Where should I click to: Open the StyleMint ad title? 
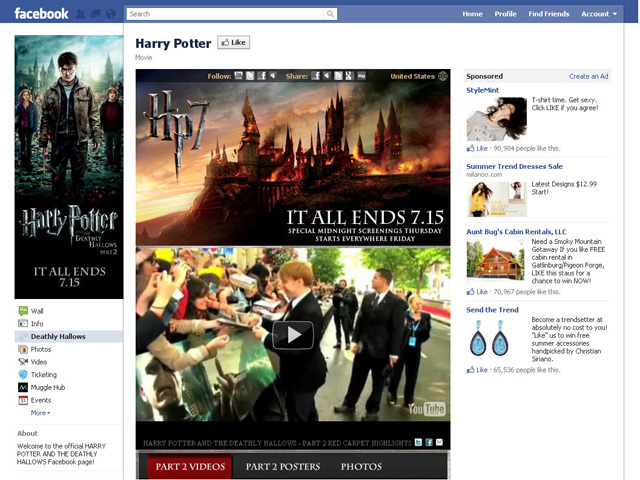(x=482, y=90)
